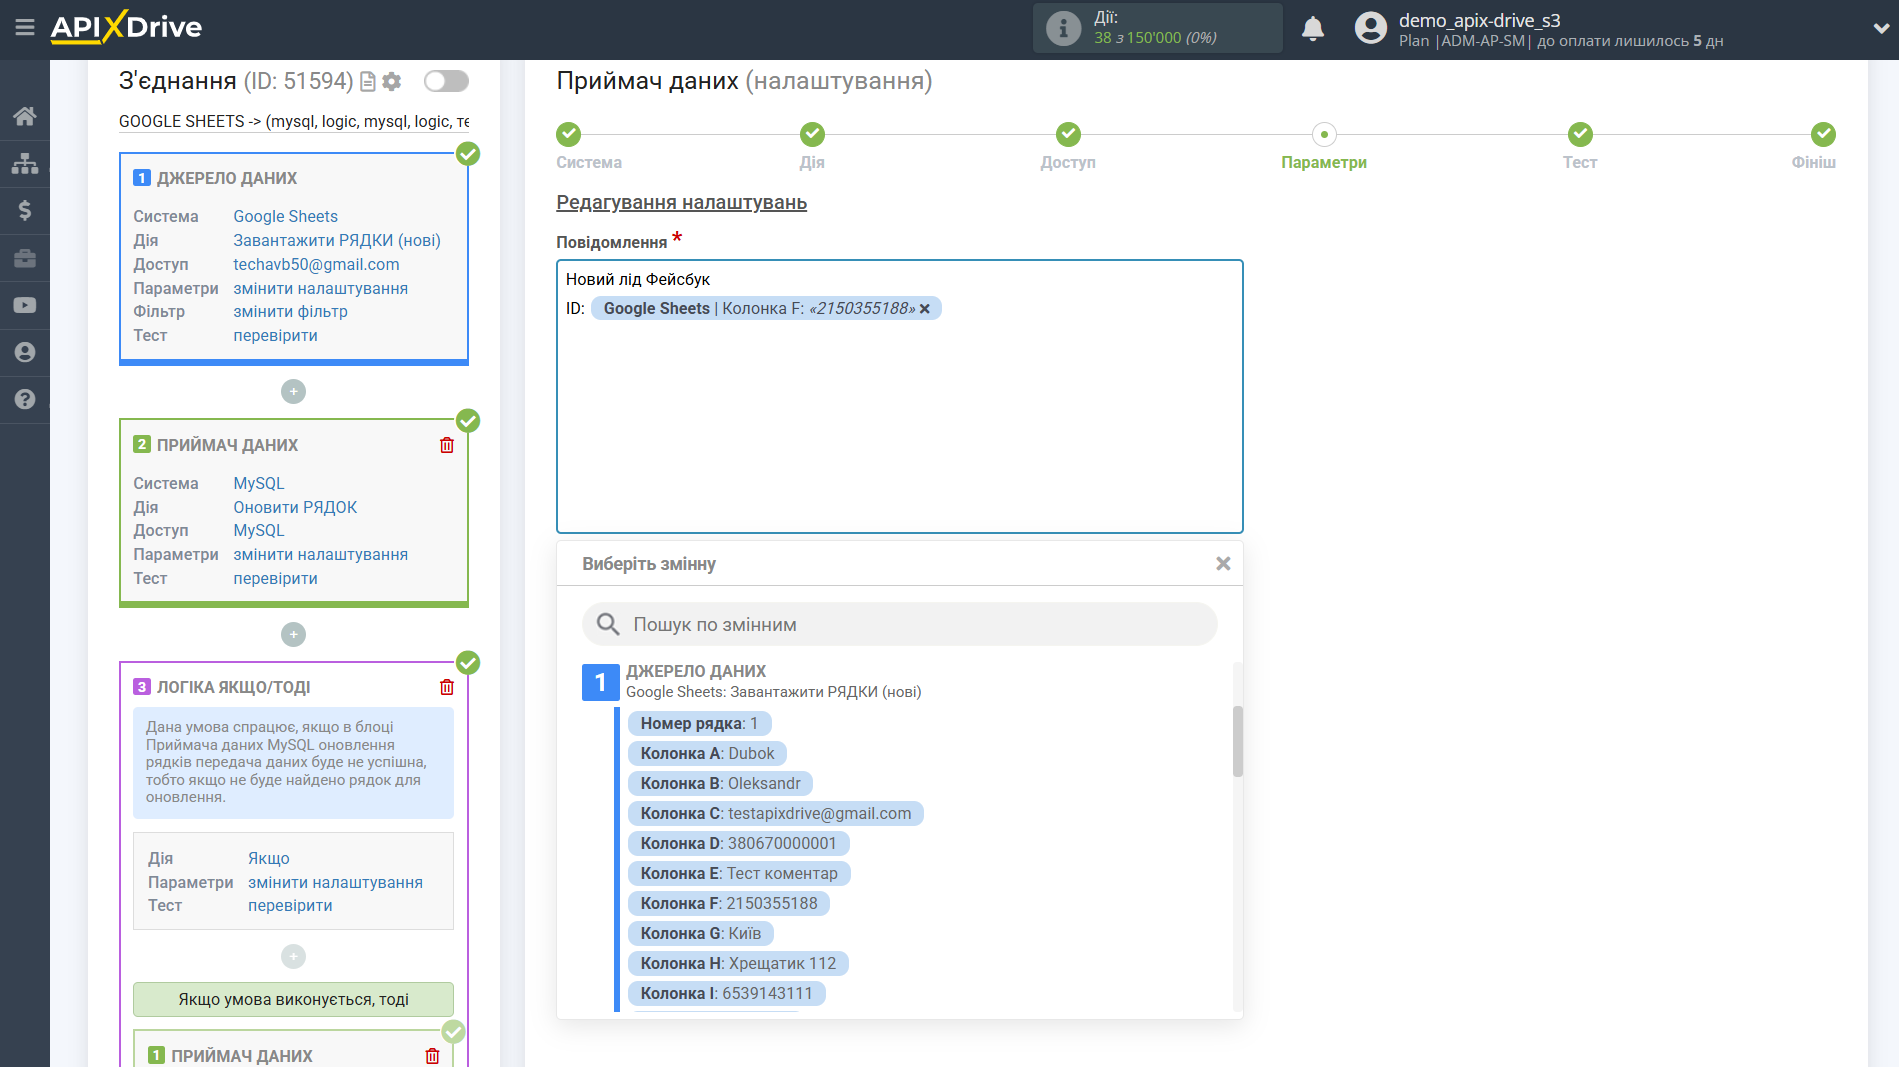The image size is (1899, 1067).
Task: Insert variable Колонка B: Oleksandr
Action: click(720, 783)
